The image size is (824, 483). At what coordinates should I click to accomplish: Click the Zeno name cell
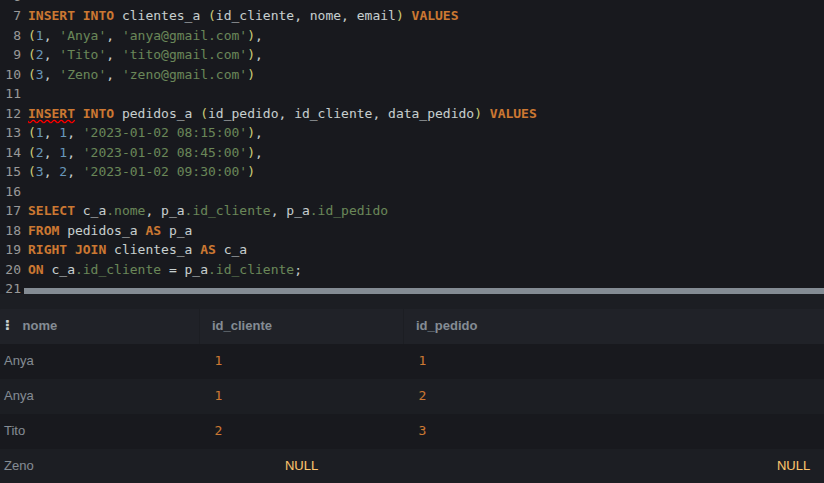pyautogui.click(x=19, y=466)
